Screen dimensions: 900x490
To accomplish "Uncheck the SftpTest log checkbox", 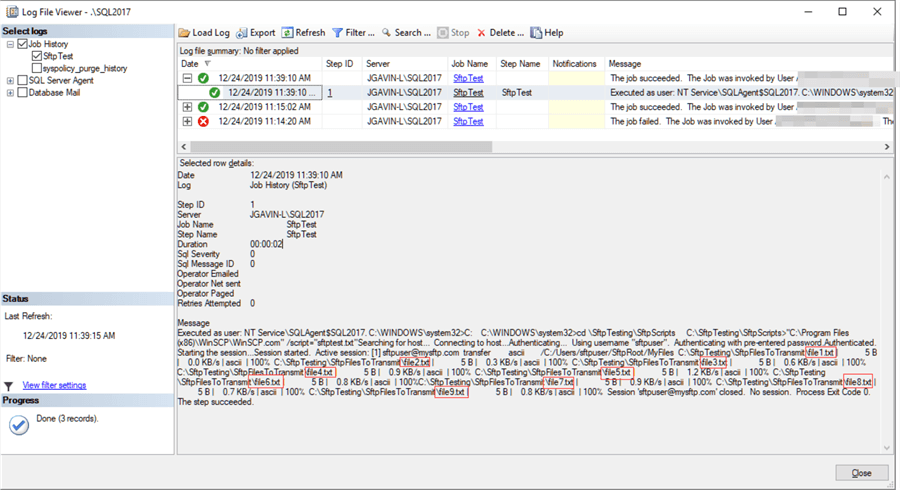I will pos(37,56).
